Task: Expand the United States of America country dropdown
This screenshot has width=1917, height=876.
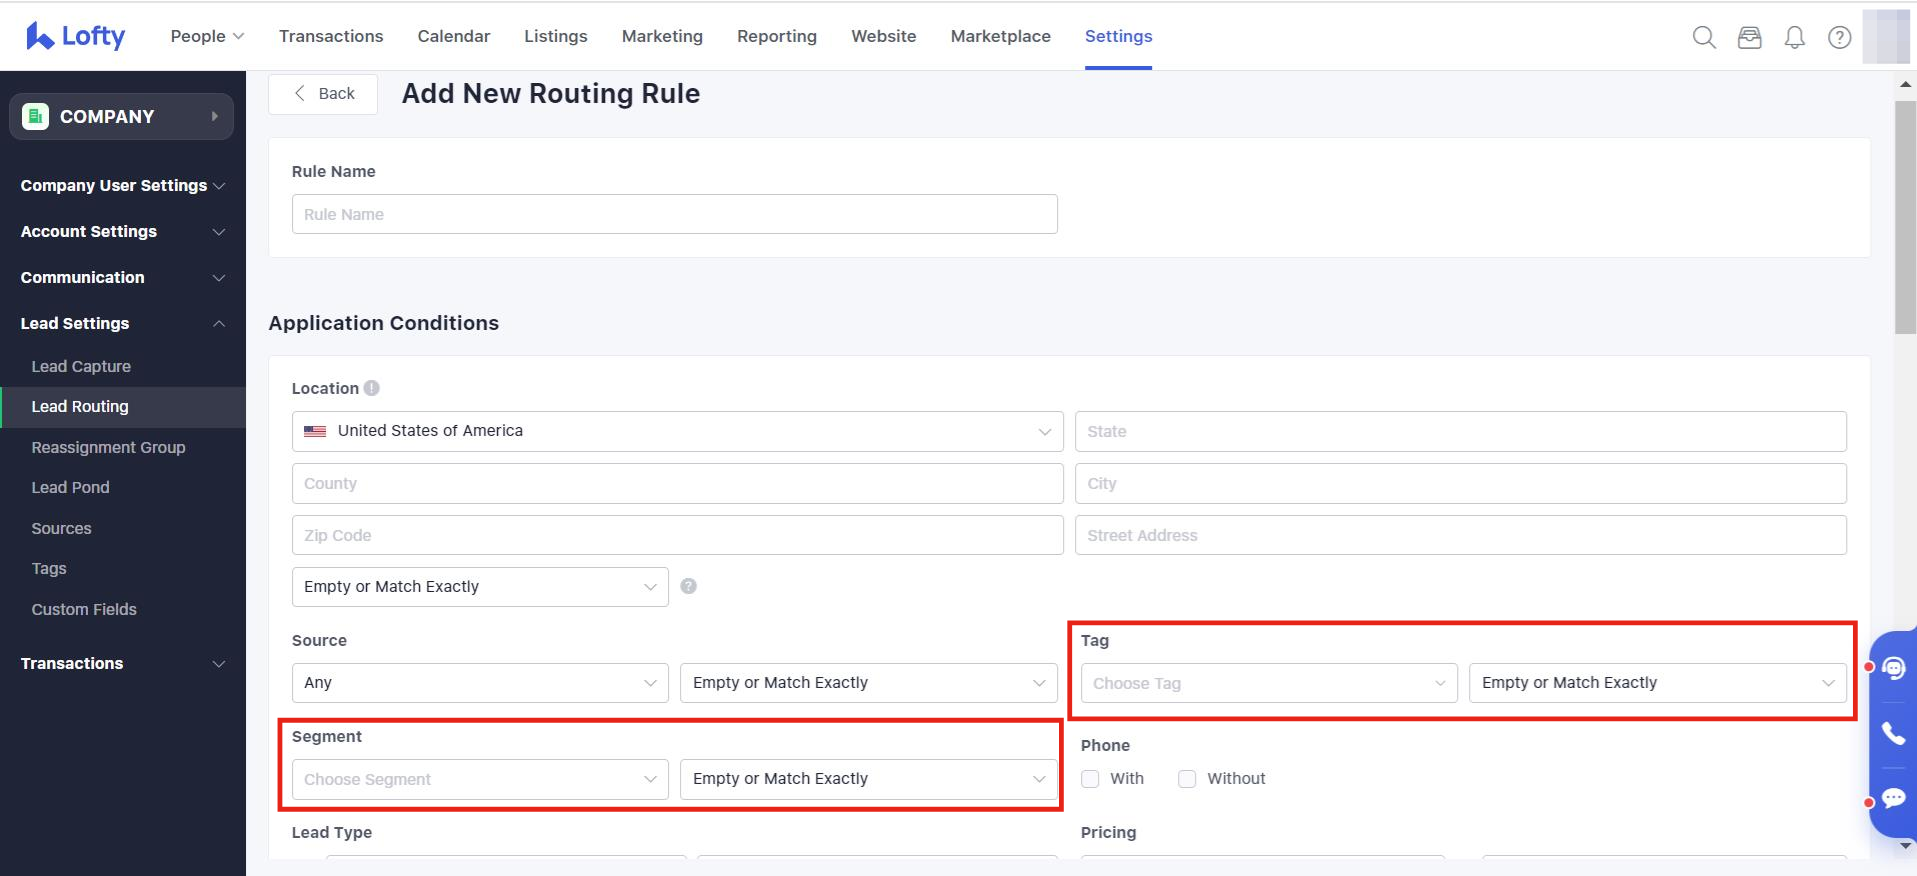Action: point(677,431)
